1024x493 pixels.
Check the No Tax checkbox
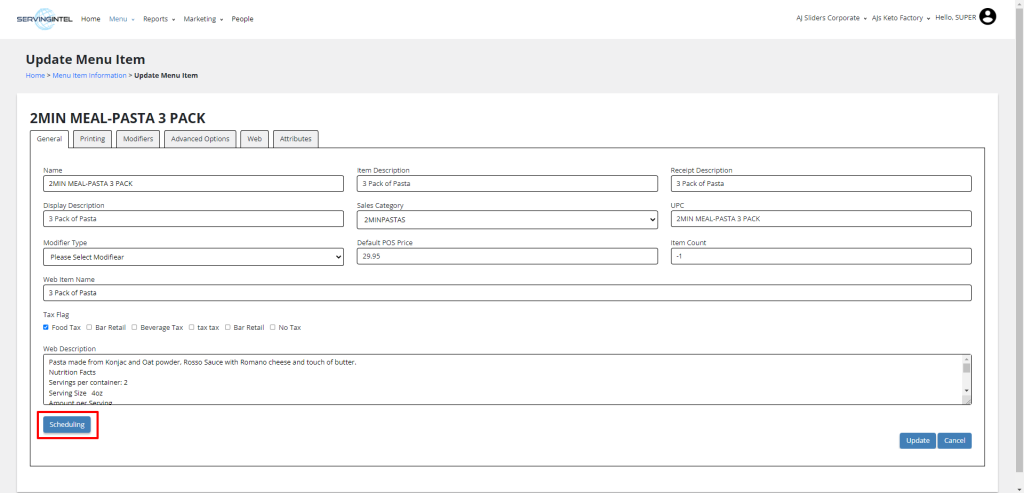pyautogui.click(x=272, y=327)
